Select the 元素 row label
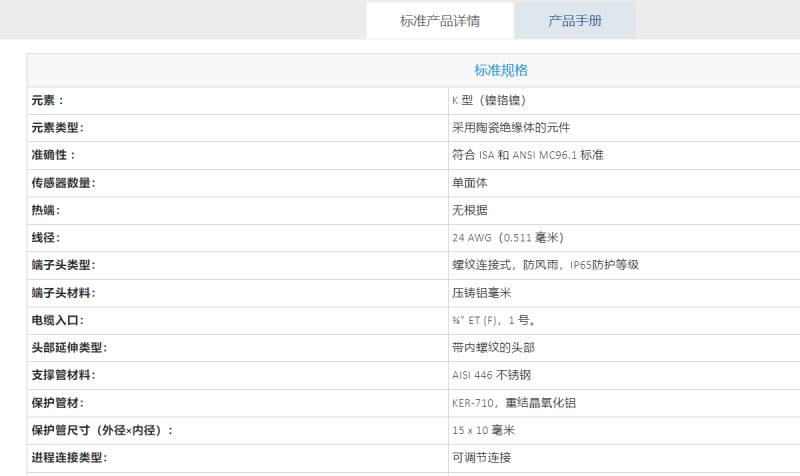 tap(48, 100)
